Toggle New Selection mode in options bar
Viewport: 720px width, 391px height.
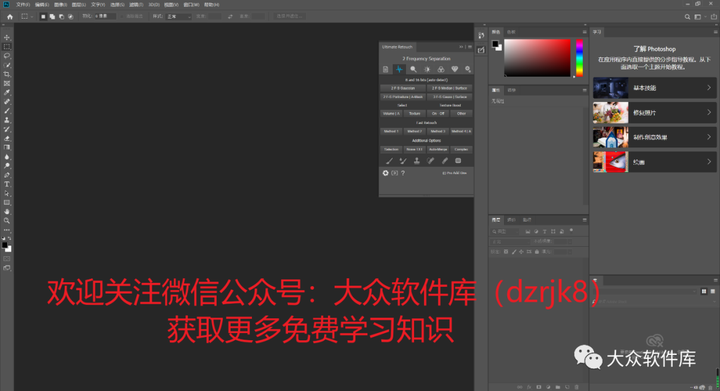point(43,17)
